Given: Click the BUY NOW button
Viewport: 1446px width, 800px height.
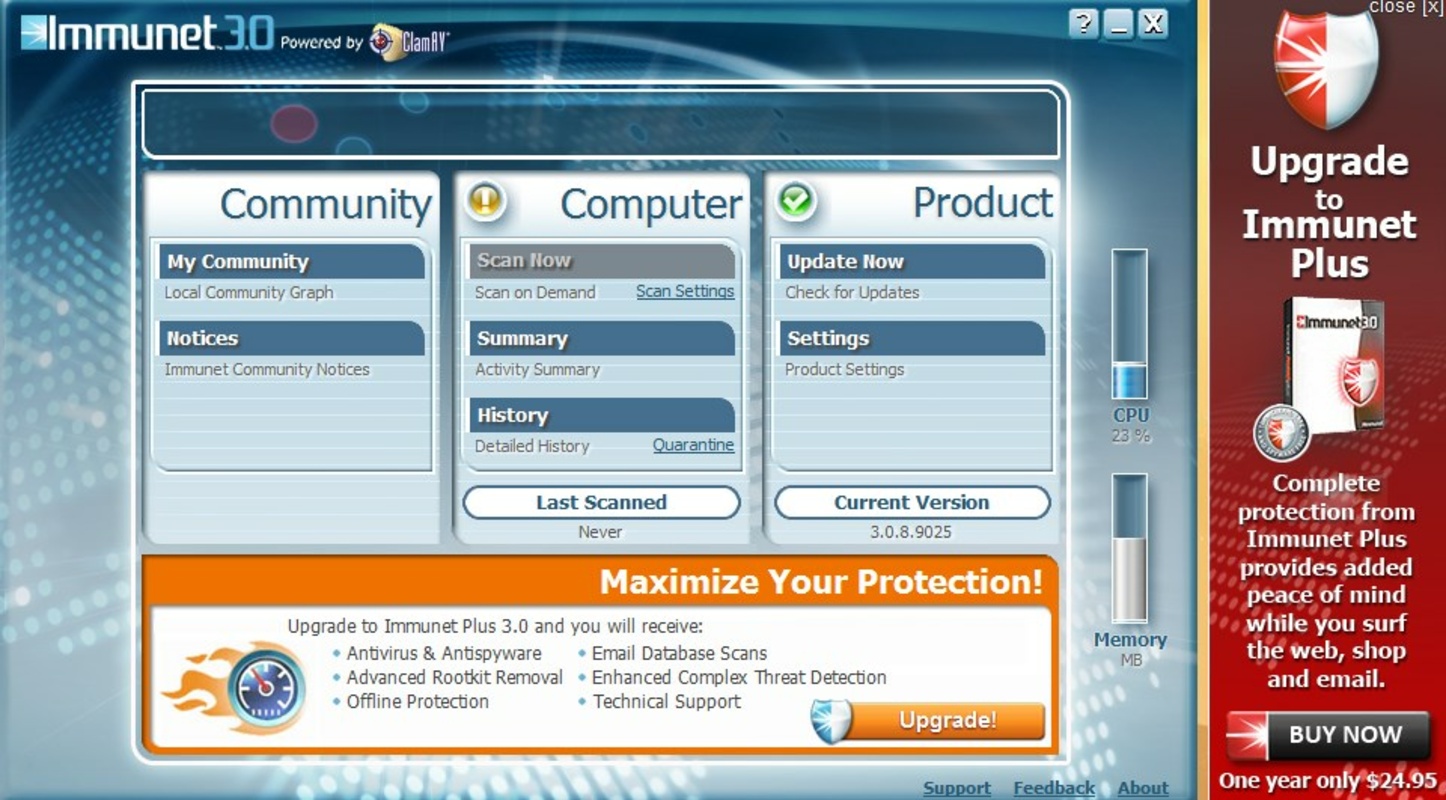Looking at the screenshot, I should (x=1328, y=736).
